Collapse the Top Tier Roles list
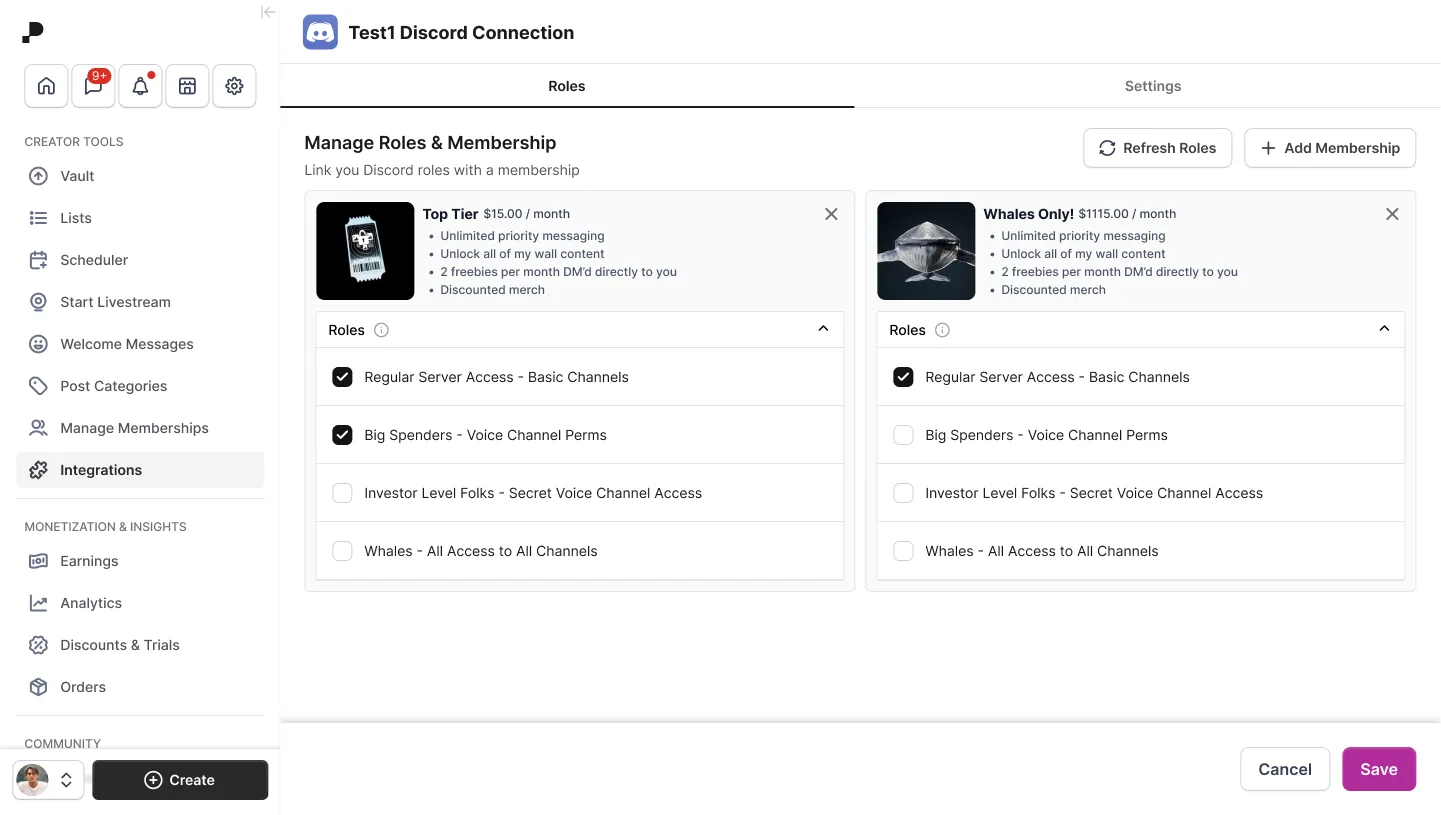1441x815 pixels. pos(823,328)
